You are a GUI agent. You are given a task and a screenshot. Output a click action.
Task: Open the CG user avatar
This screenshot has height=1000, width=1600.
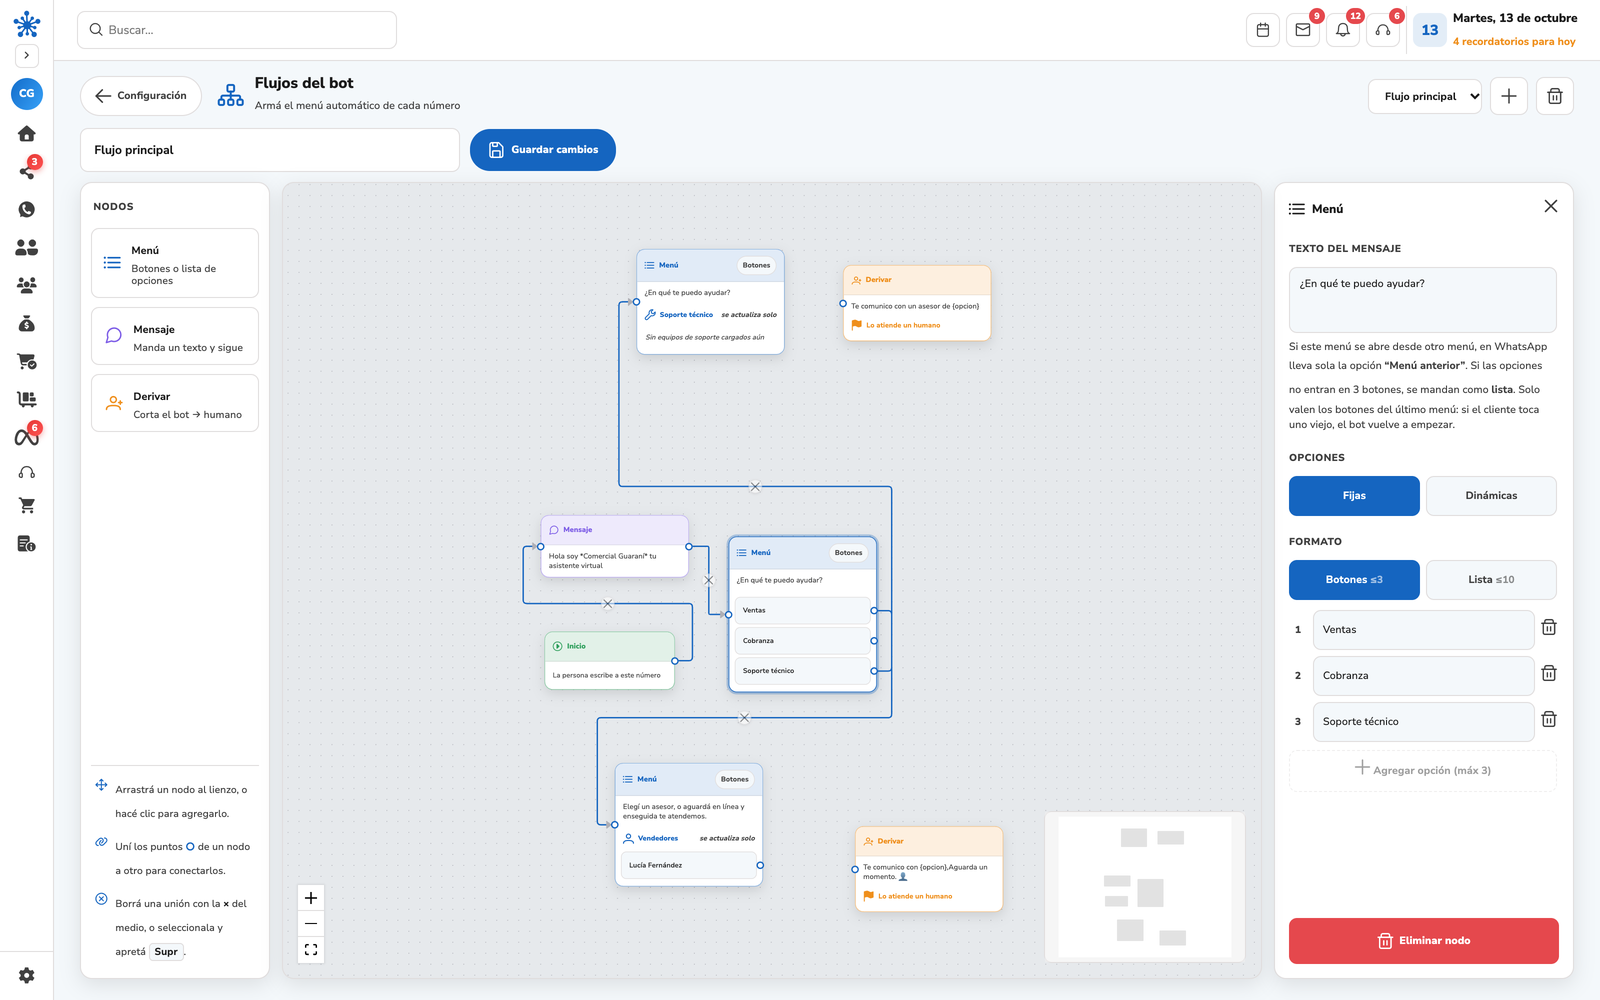[x=27, y=93]
